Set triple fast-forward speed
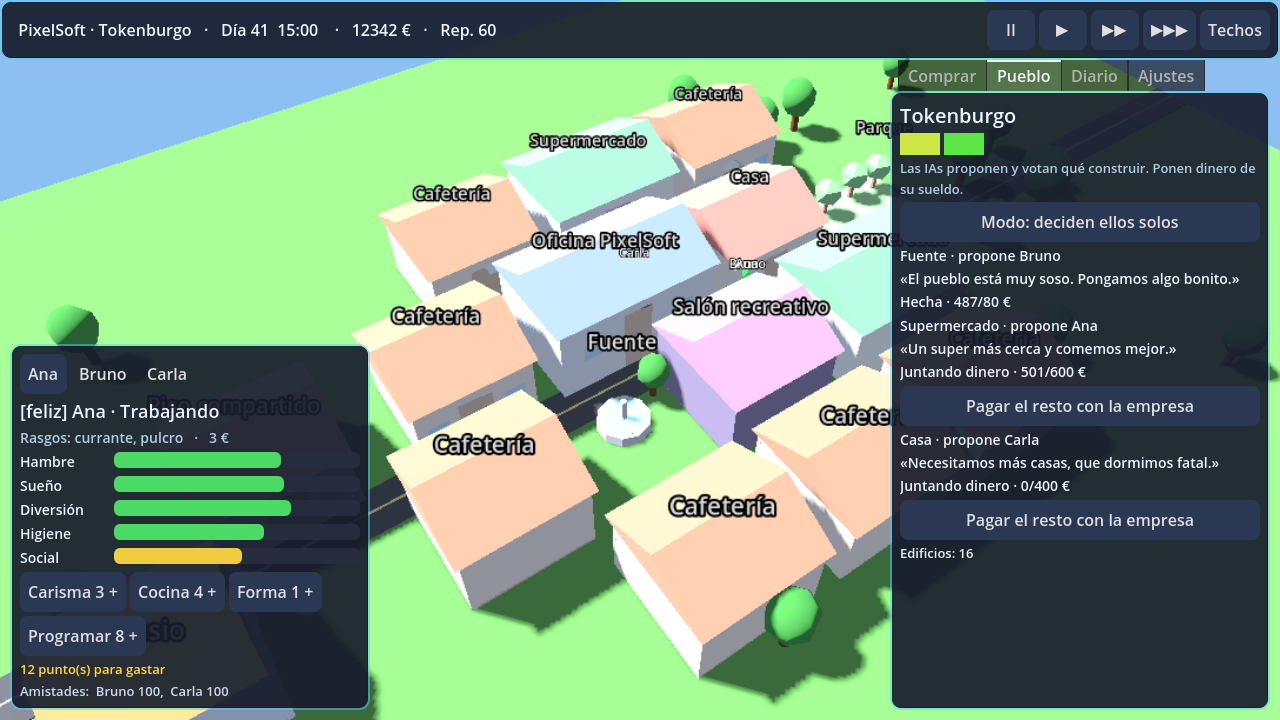 pos(1169,30)
